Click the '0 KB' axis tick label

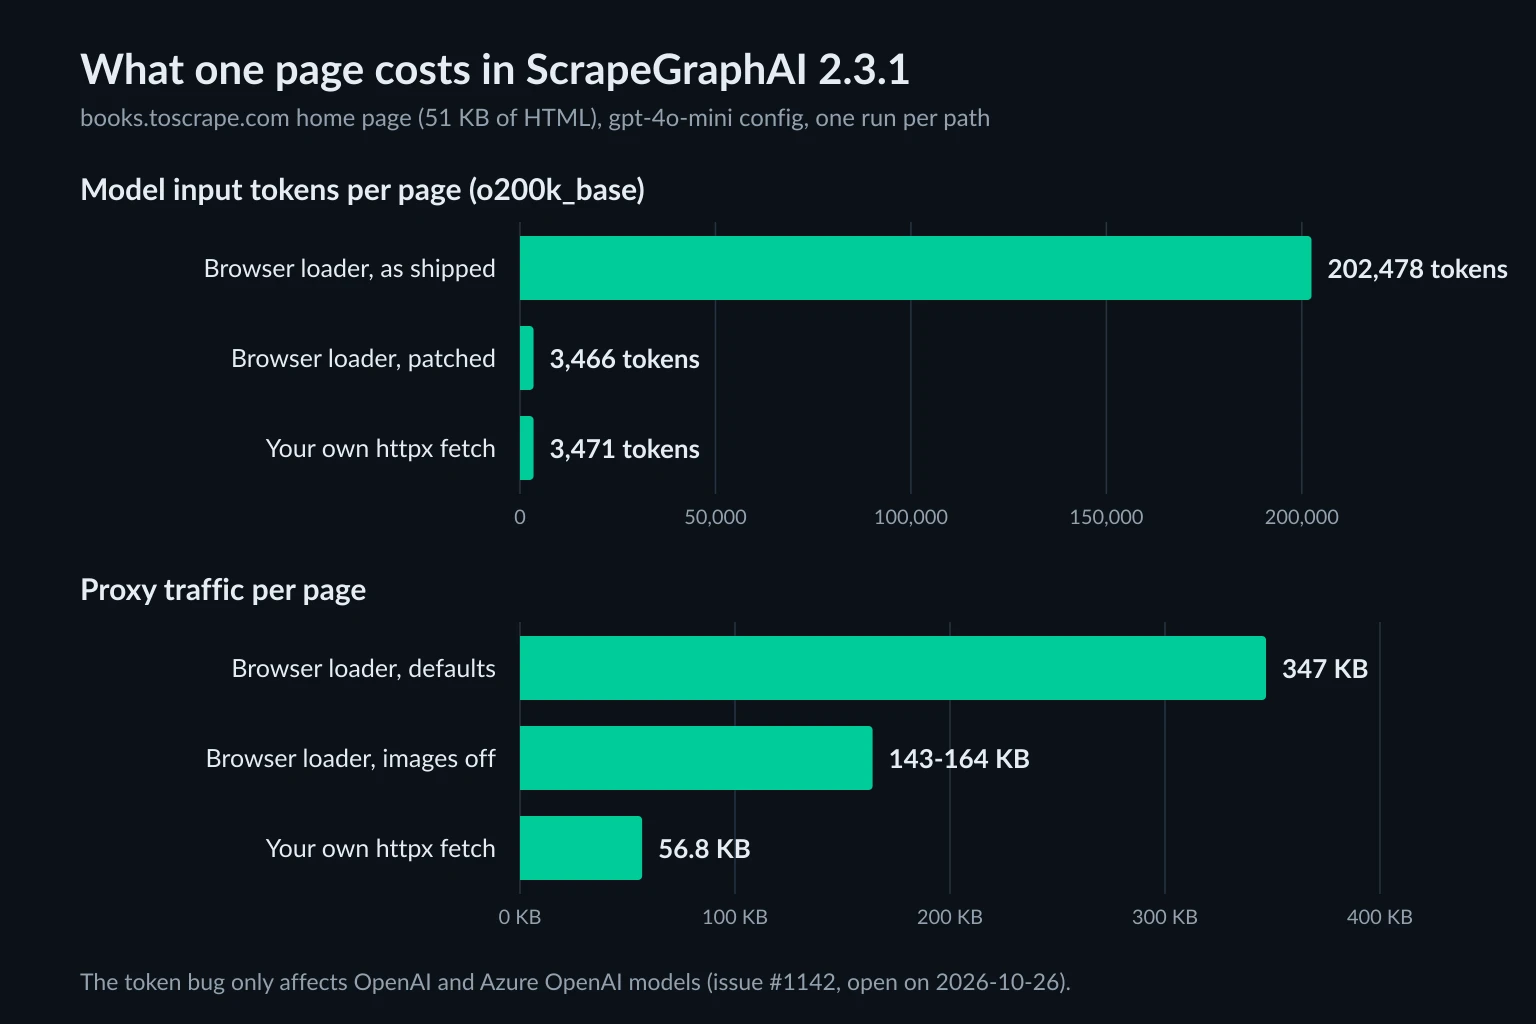520,917
